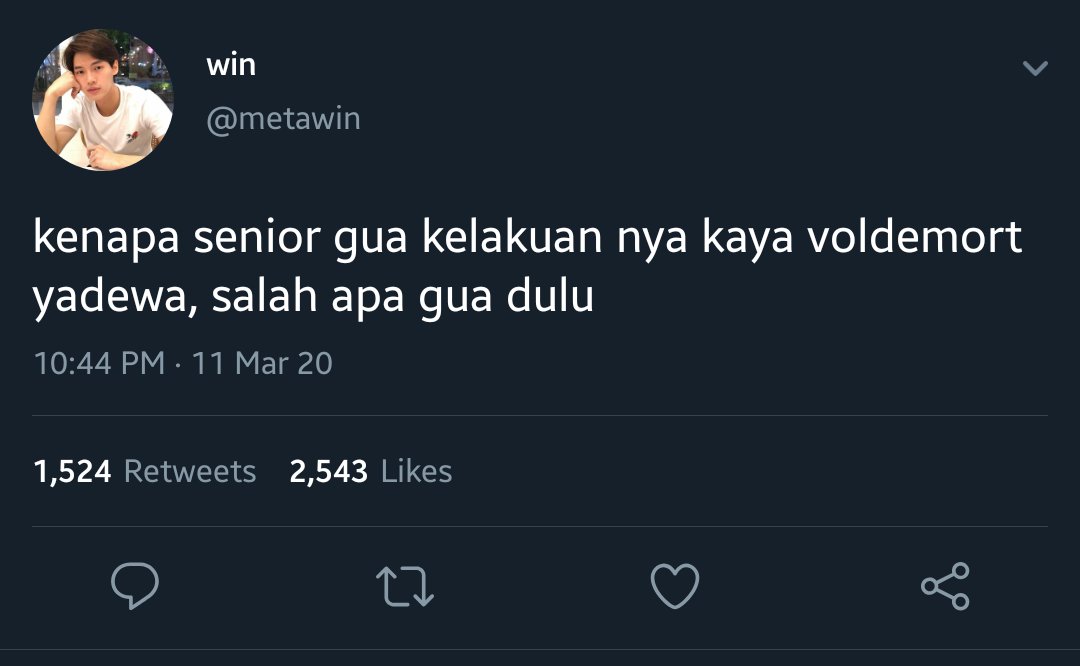Click the "Retweets" label
This screenshot has width=1080, height=666.
[x=190, y=472]
